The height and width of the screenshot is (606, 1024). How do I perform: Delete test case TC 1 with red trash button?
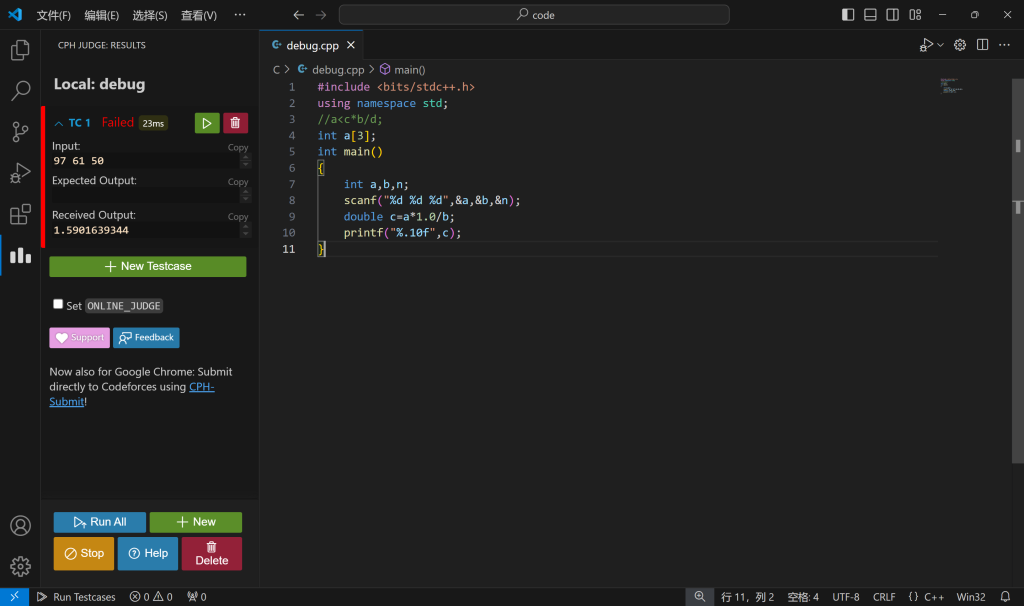pos(235,123)
